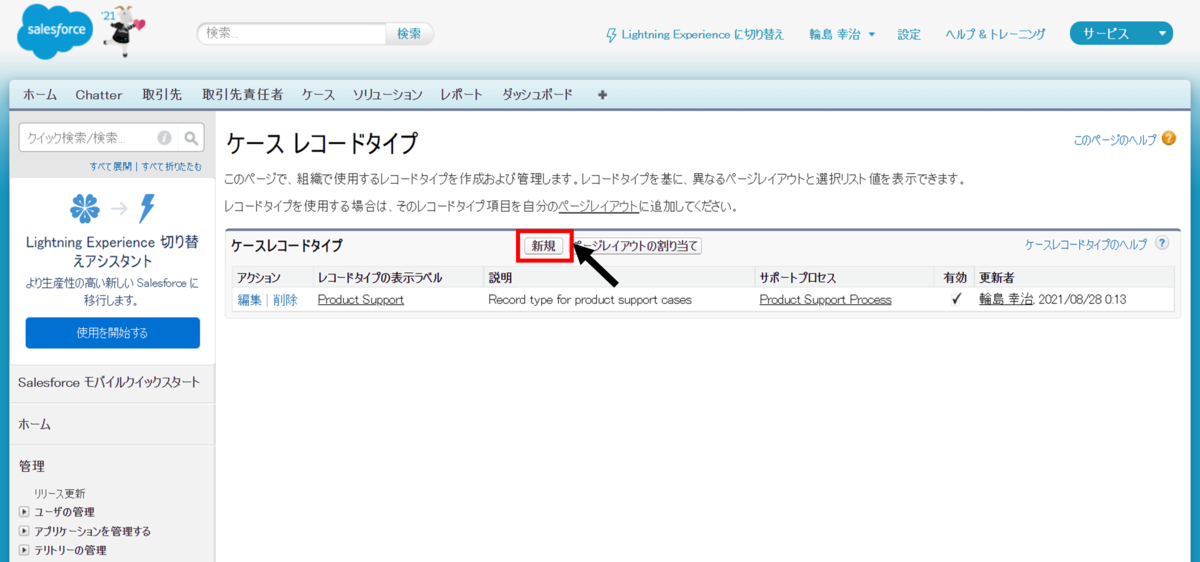Click the このページのヘルプ link
Screen dimensions: 1200x562
click(1115, 140)
